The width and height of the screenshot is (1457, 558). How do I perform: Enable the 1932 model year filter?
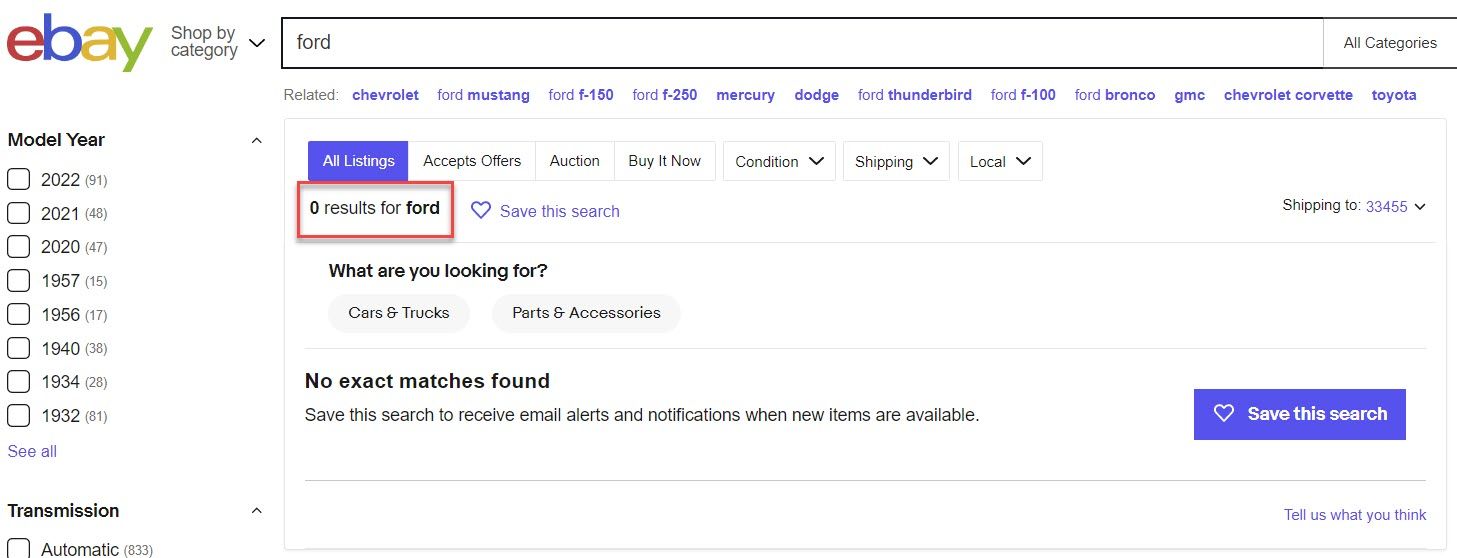(x=19, y=415)
